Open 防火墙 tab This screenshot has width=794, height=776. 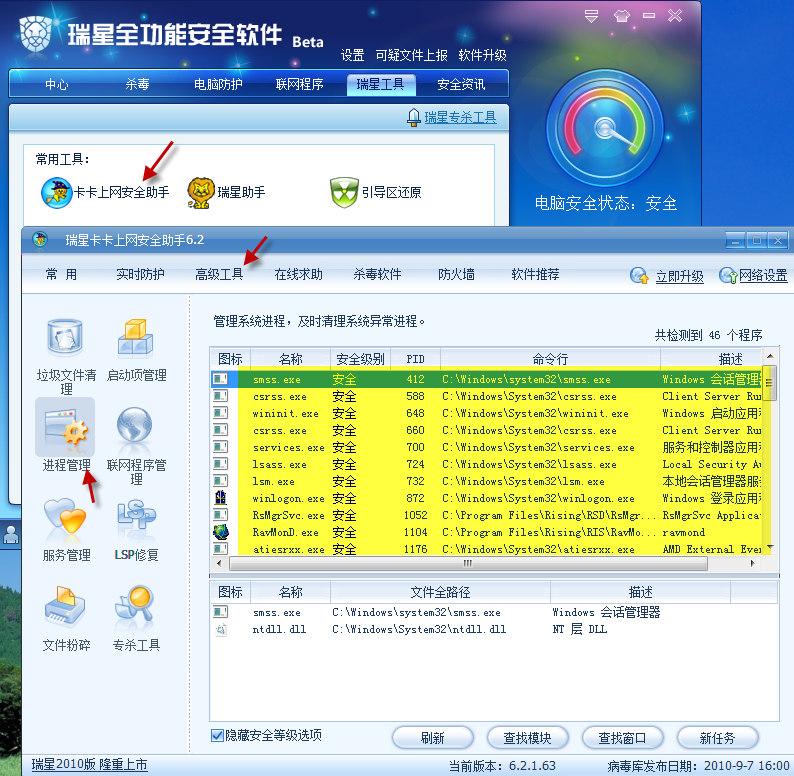coord(456,275)
